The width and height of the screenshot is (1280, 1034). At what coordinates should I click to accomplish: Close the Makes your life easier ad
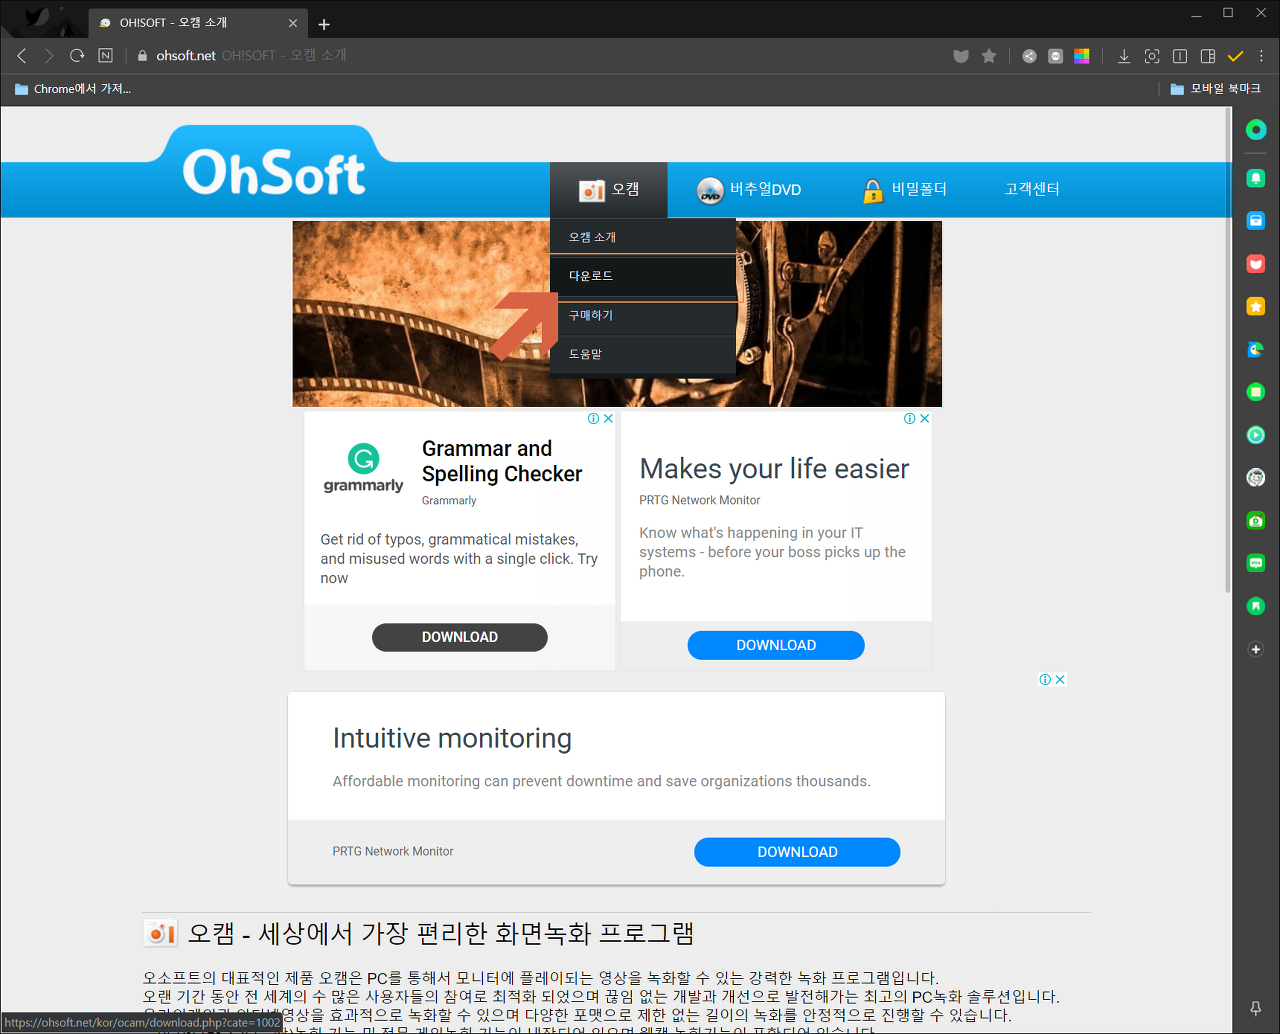(x=925, y=419)
